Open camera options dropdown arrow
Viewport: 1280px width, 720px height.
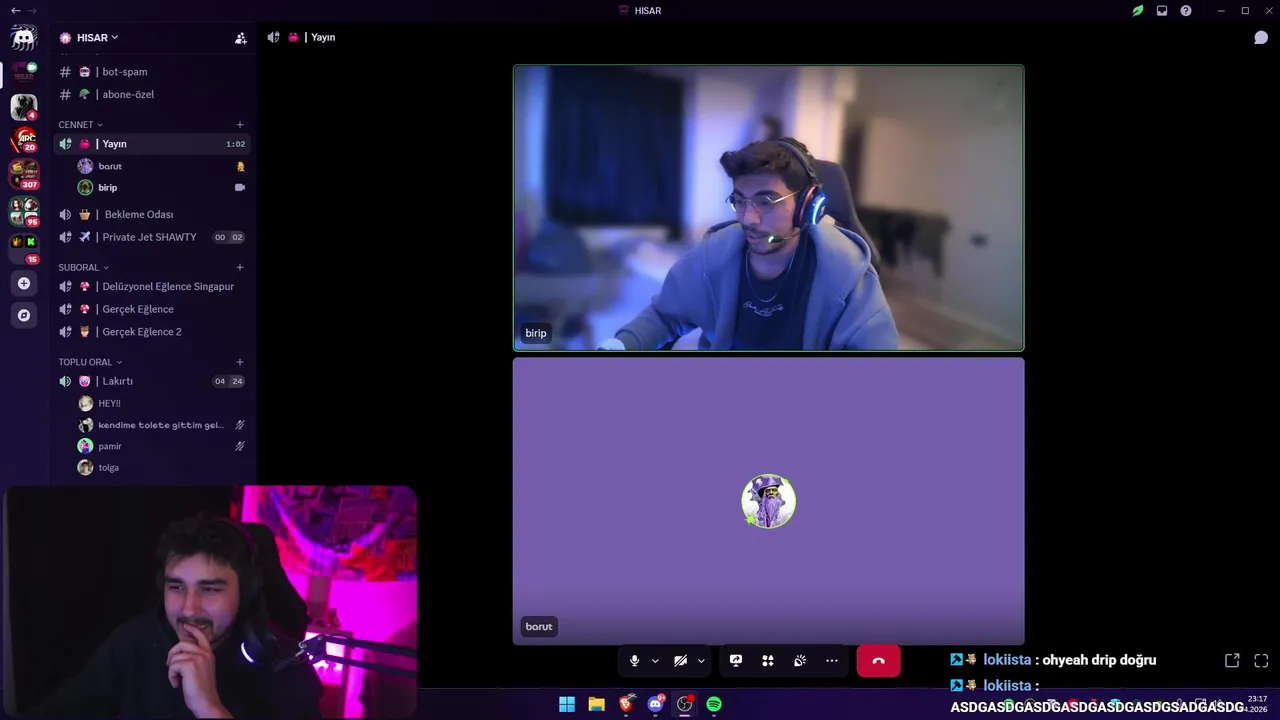click(701, 661)
